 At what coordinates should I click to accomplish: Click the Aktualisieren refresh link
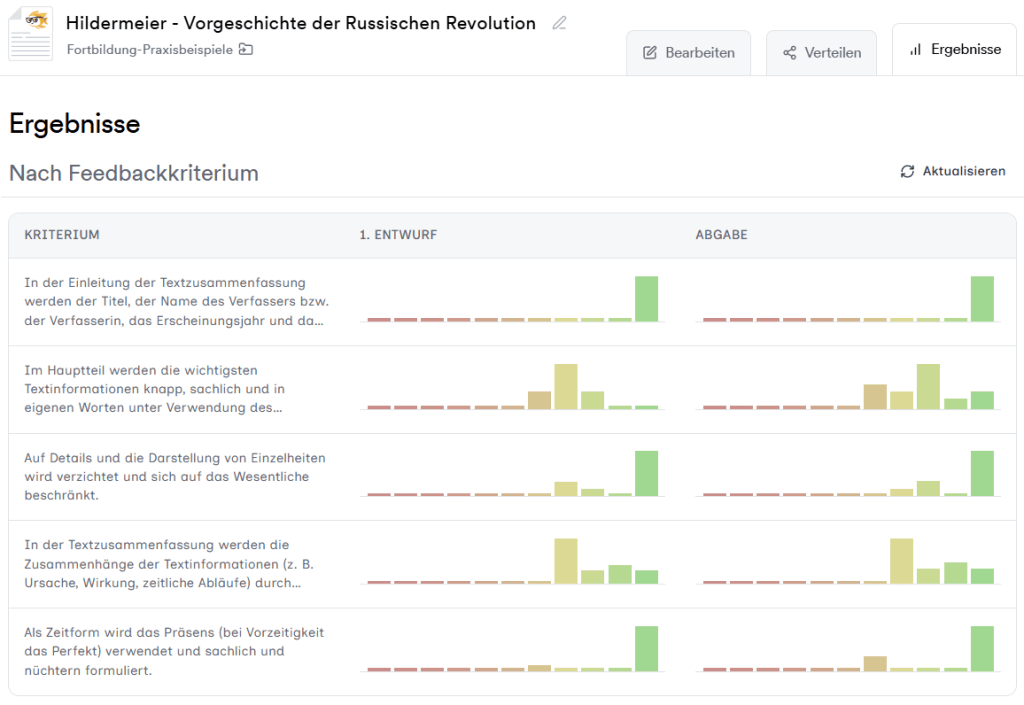(x=957, y=171)
